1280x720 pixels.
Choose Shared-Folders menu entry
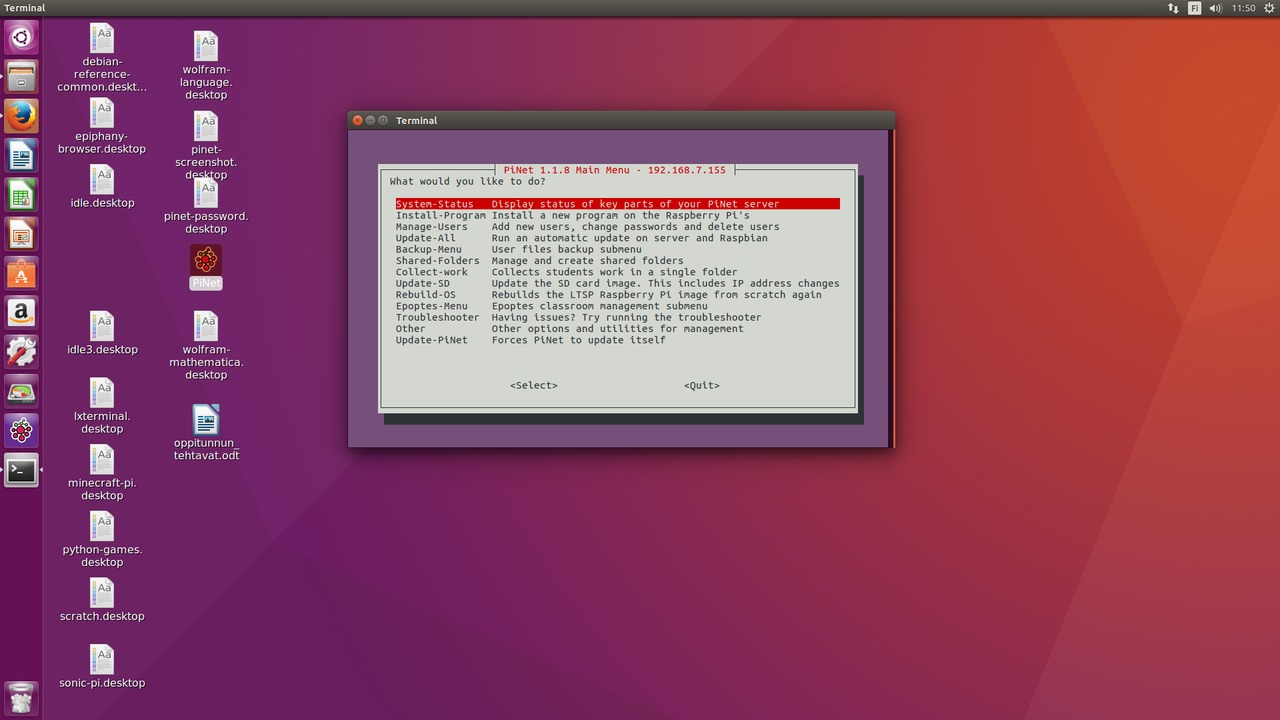click(617, 261)
